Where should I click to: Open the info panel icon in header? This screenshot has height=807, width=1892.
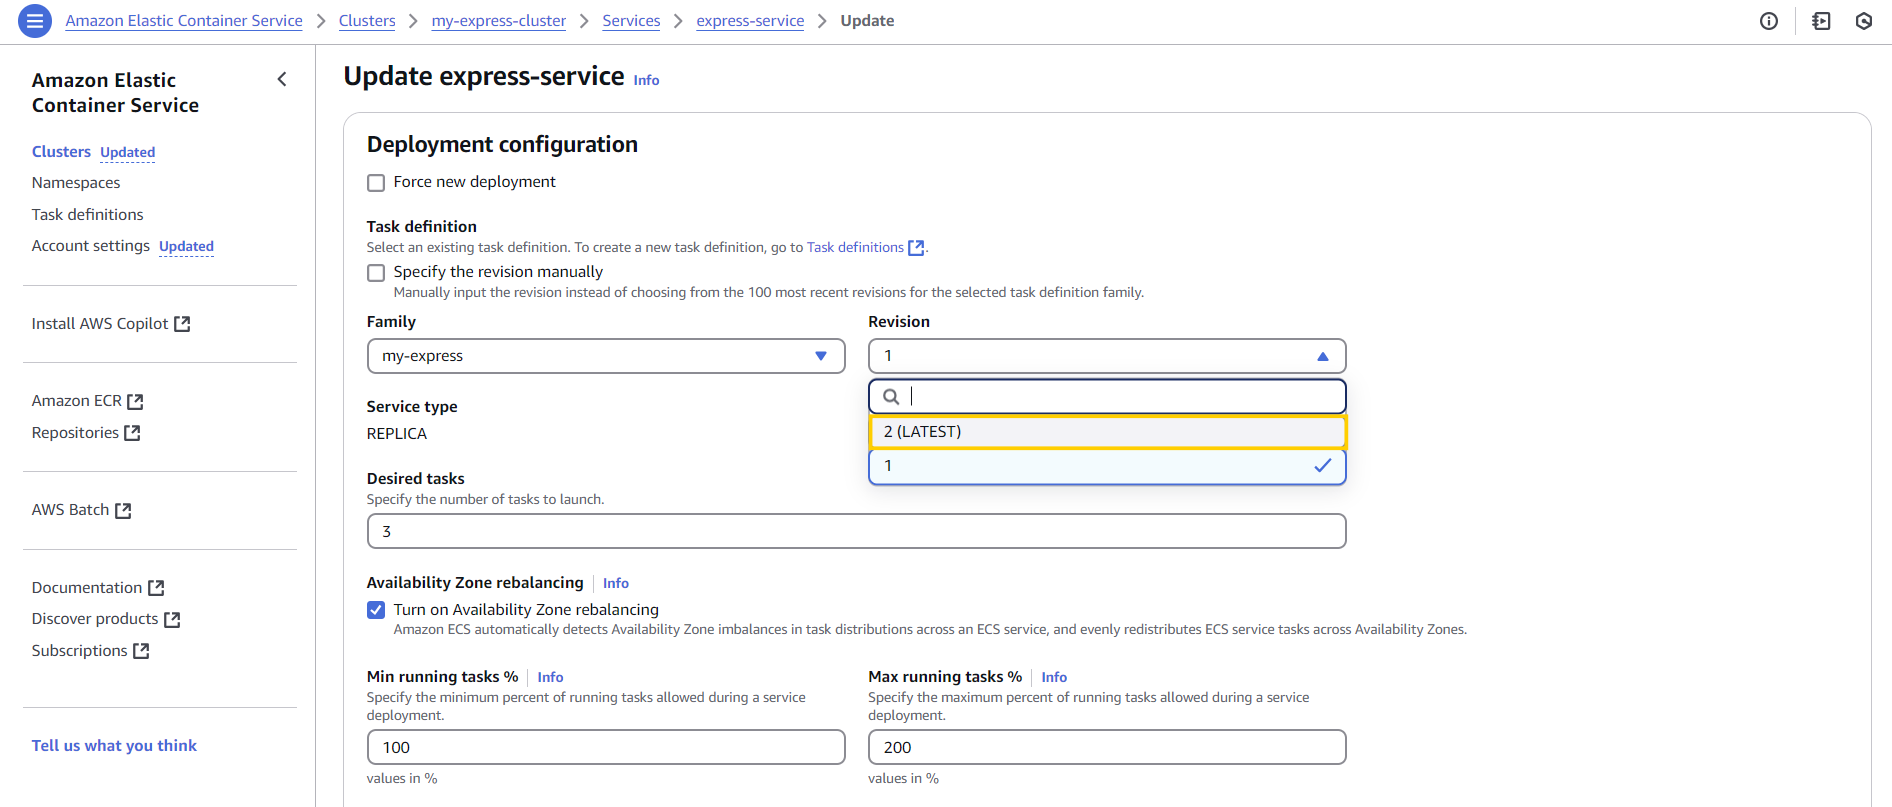(x=1769, y=21)
